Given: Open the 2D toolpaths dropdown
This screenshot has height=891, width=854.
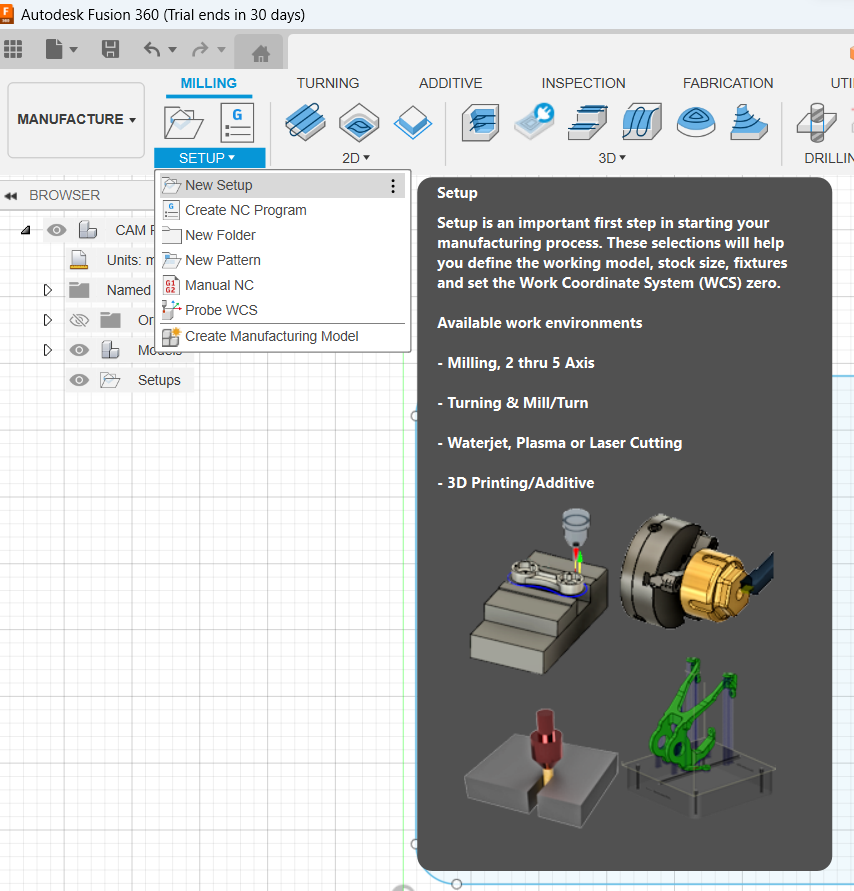Looking at the screenshot, I should 356,158.
